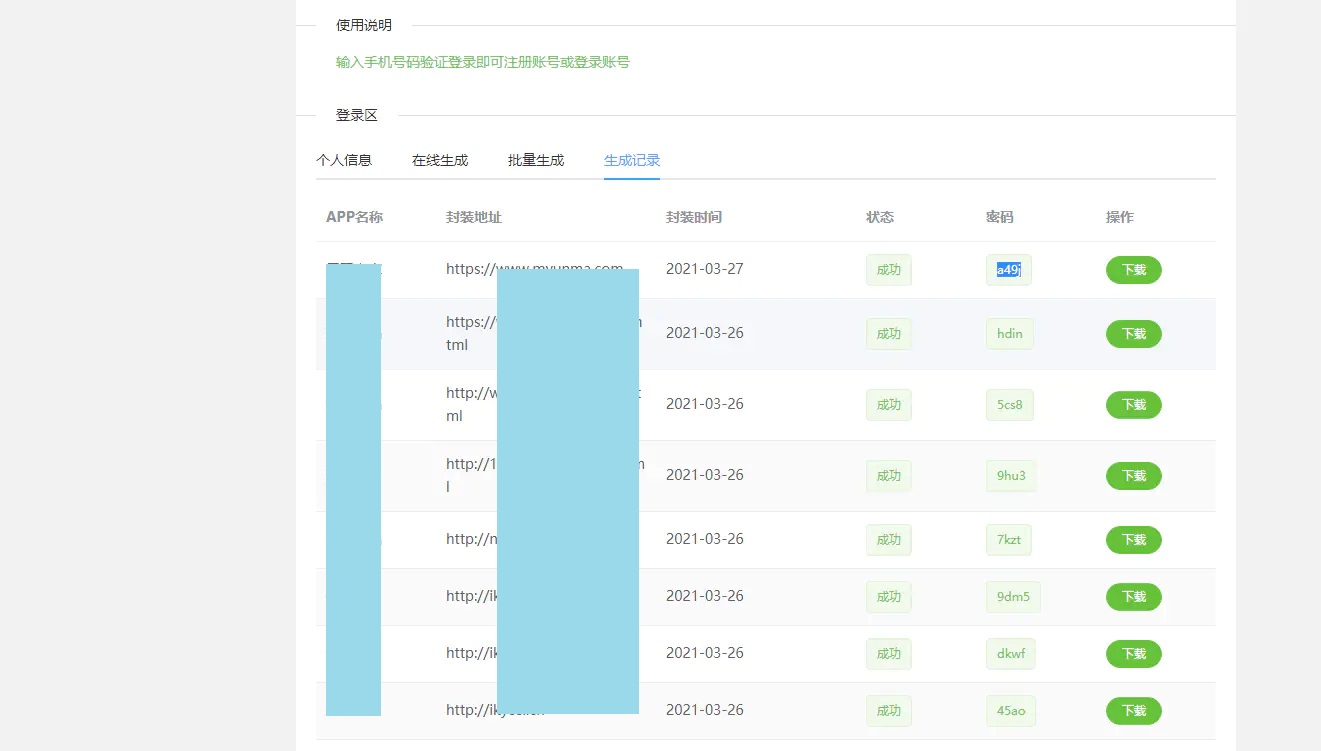Download the entry with password dkwf

[x=1133, y=653]
